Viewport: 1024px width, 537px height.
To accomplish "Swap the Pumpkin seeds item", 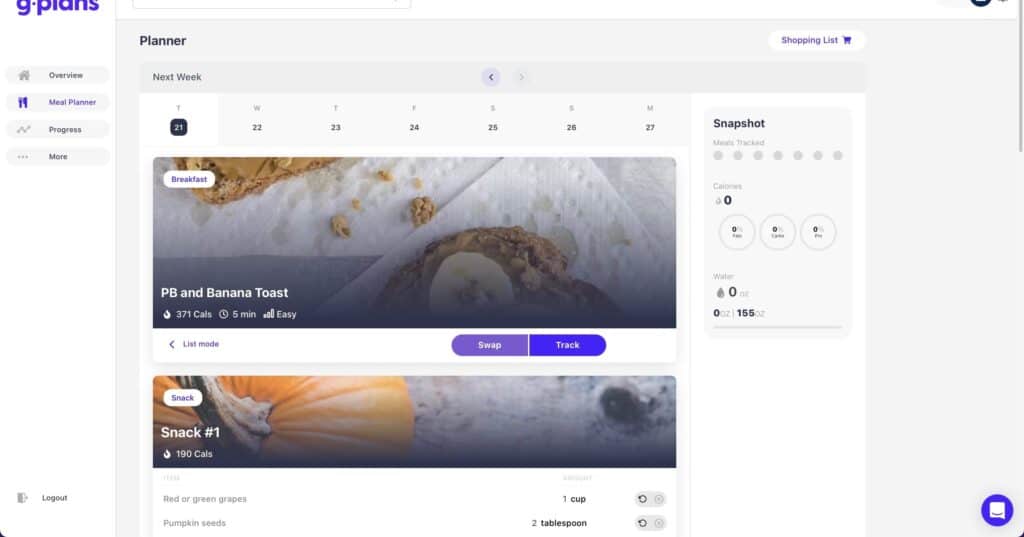I will coord(643,523).
